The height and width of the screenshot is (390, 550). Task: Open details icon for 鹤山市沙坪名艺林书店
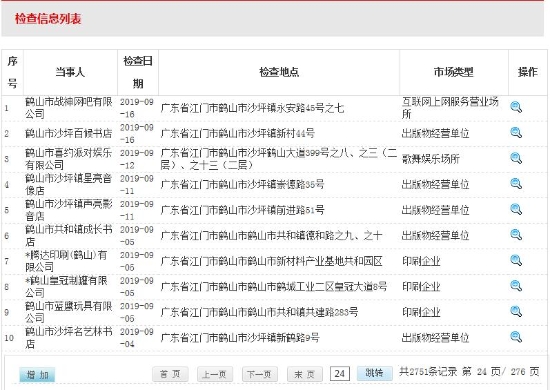pos(516,337)
